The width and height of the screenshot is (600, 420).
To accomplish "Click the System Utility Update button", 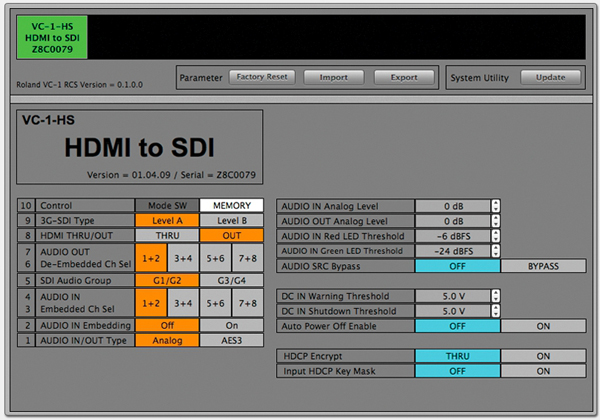I will point(551,77).
